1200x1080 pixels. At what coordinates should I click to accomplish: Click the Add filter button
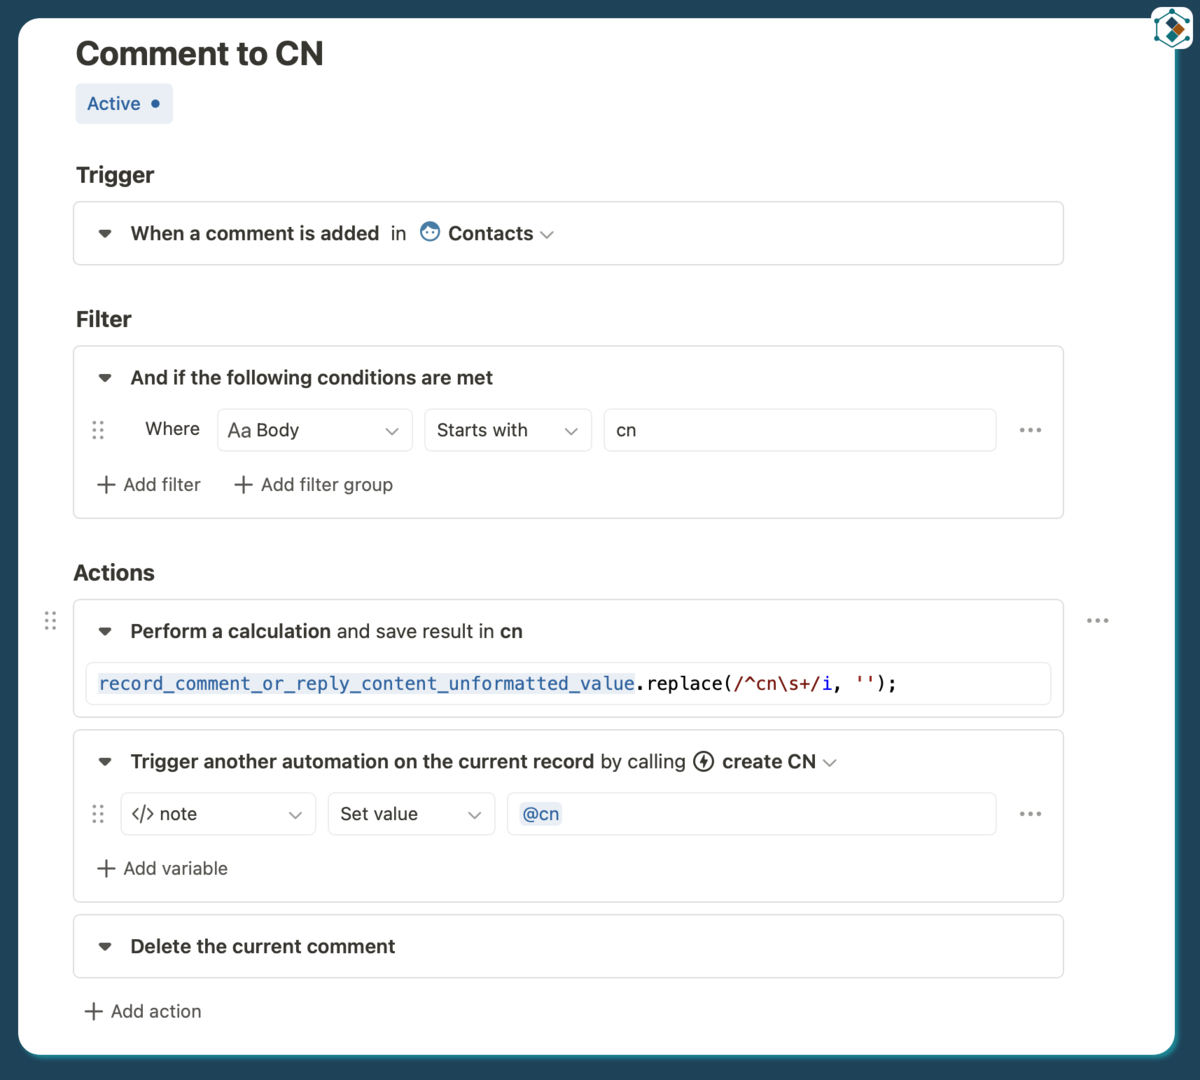click(149, 485)
